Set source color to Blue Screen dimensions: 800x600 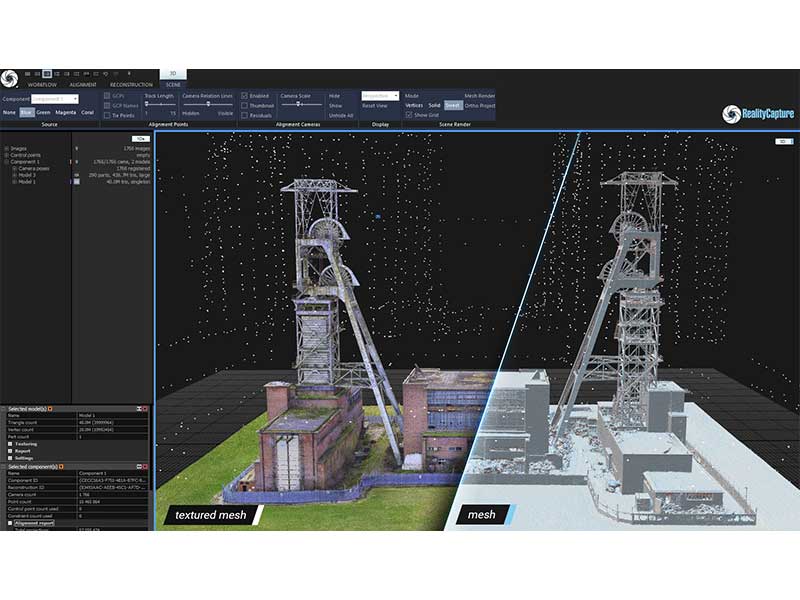[x=27, y=113]
